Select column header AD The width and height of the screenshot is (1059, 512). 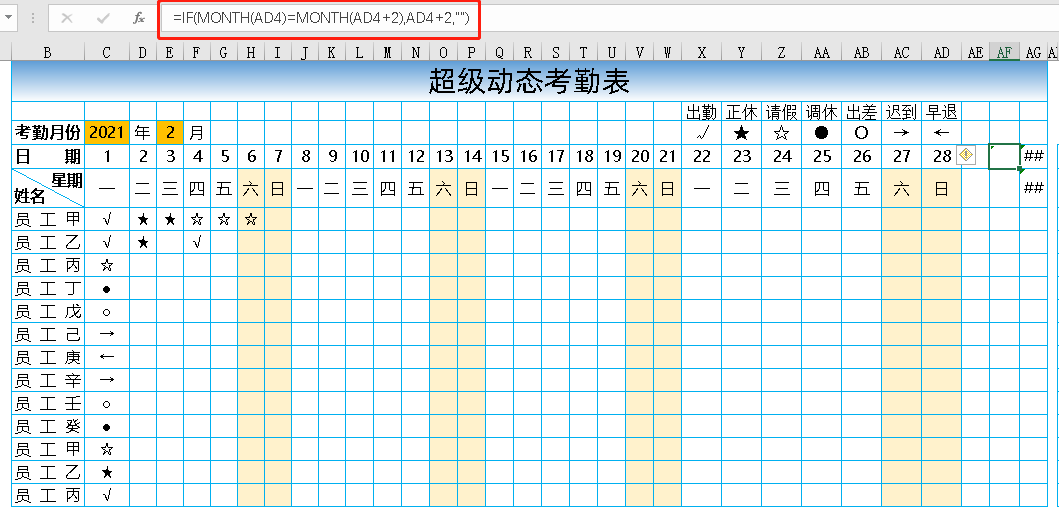point(941,52)
